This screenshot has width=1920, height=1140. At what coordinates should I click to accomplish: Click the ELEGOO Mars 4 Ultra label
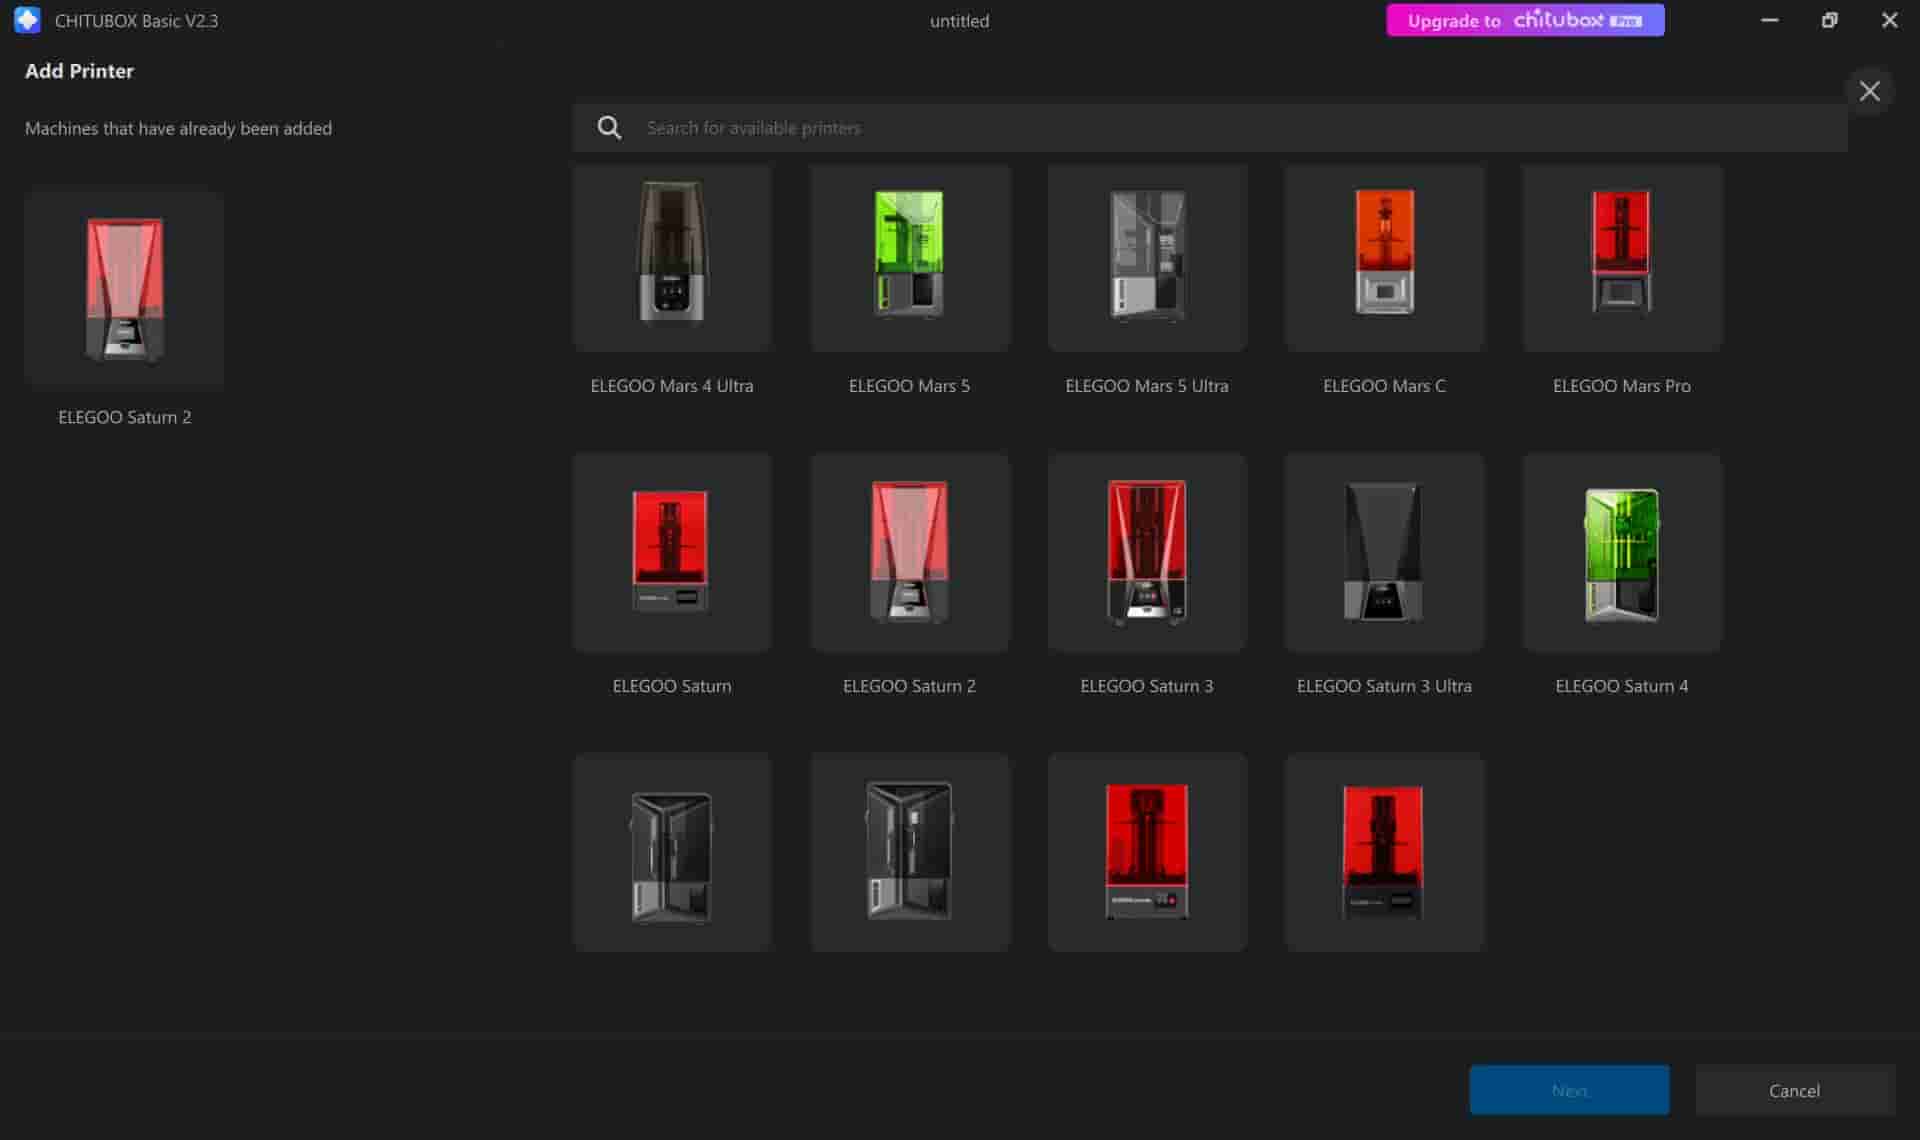coord(672,386)
